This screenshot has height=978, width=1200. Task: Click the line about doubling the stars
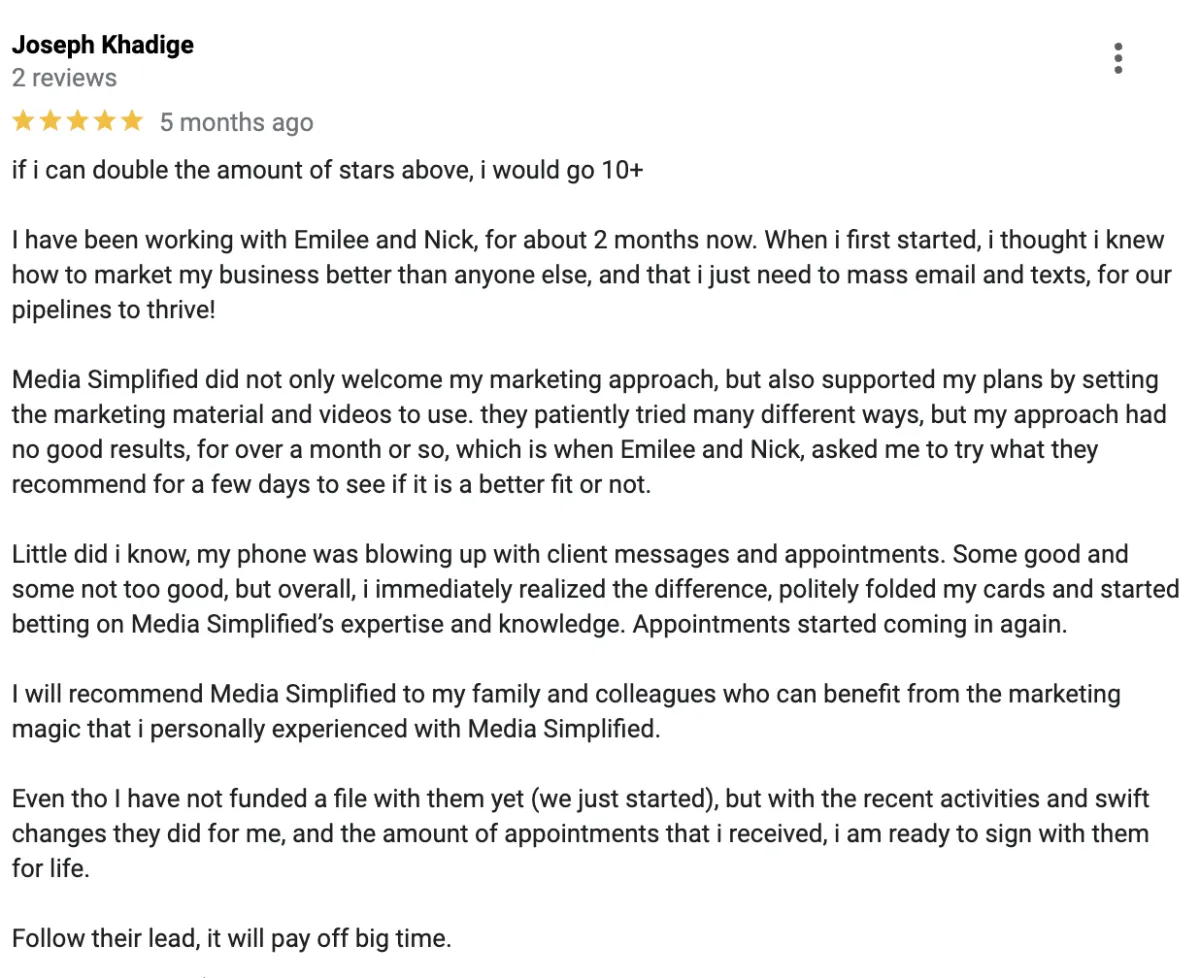[327, 170]
